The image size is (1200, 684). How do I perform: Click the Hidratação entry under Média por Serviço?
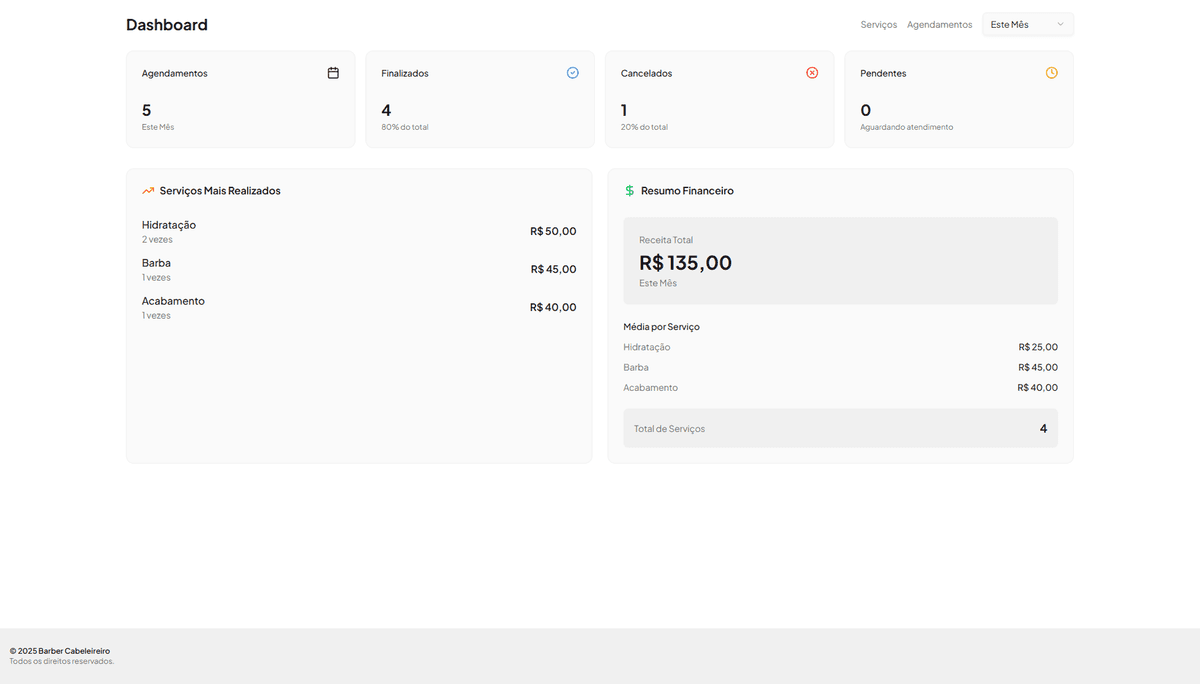click(646, 347)
